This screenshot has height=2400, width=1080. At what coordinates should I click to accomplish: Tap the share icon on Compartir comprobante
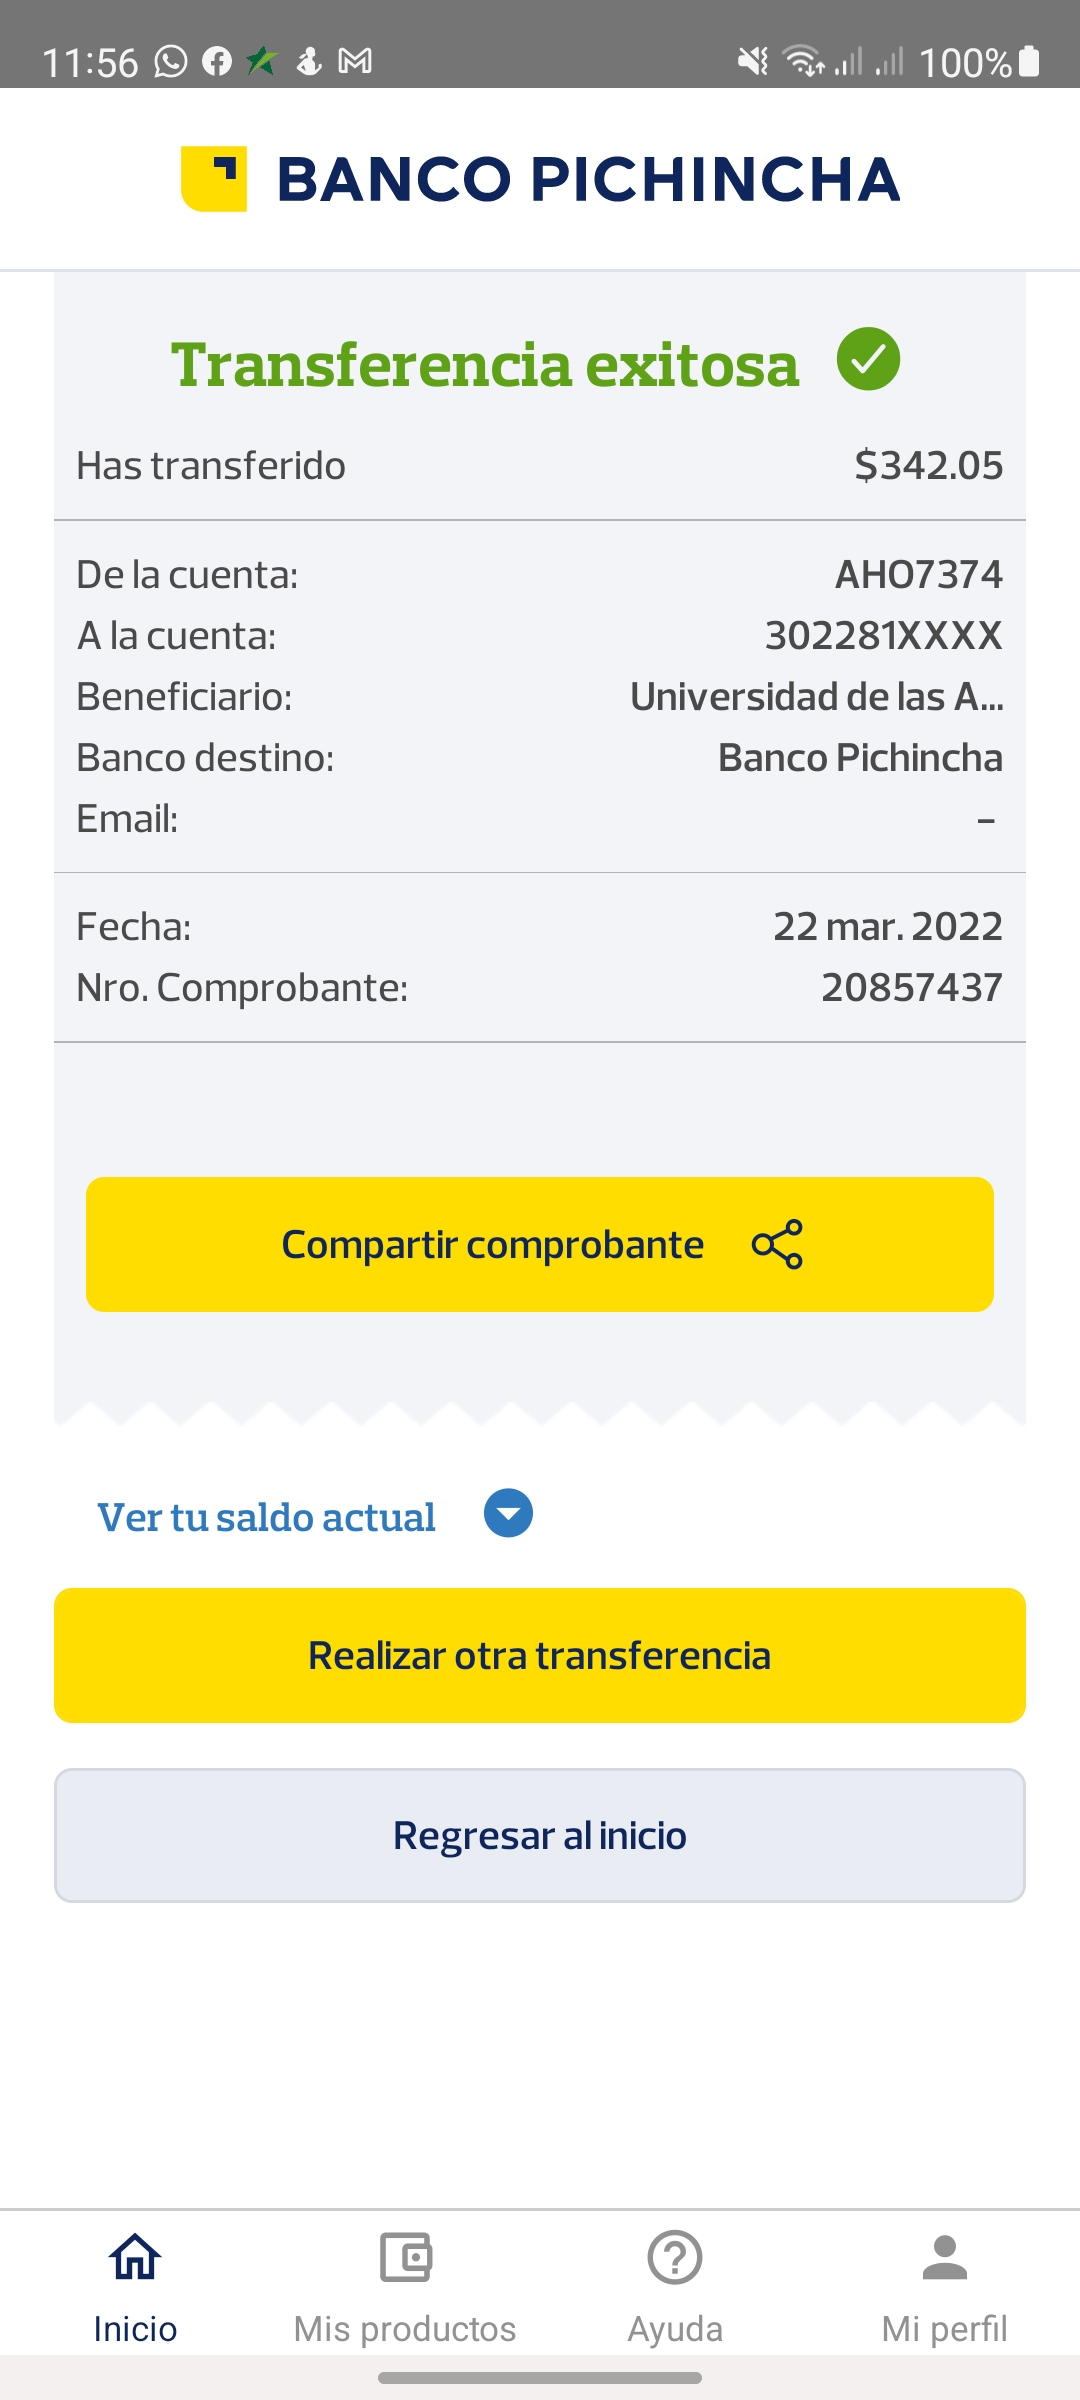pos(777,1244)
